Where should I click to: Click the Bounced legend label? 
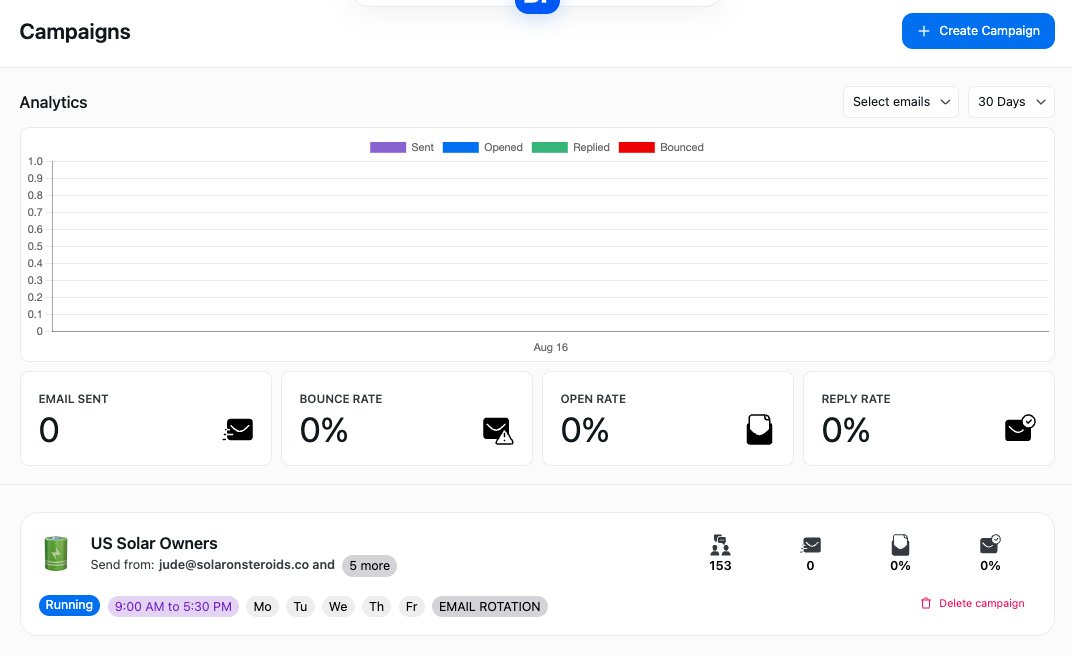click(x=682, y=147)
